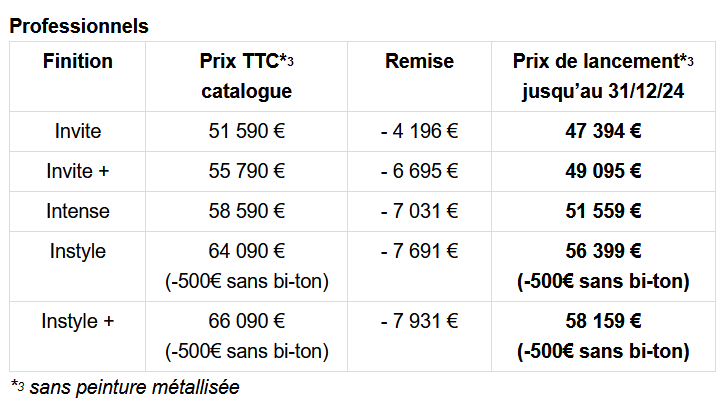
Task: Click the 58 159 € launch price
Action: (x=603, y=322)
